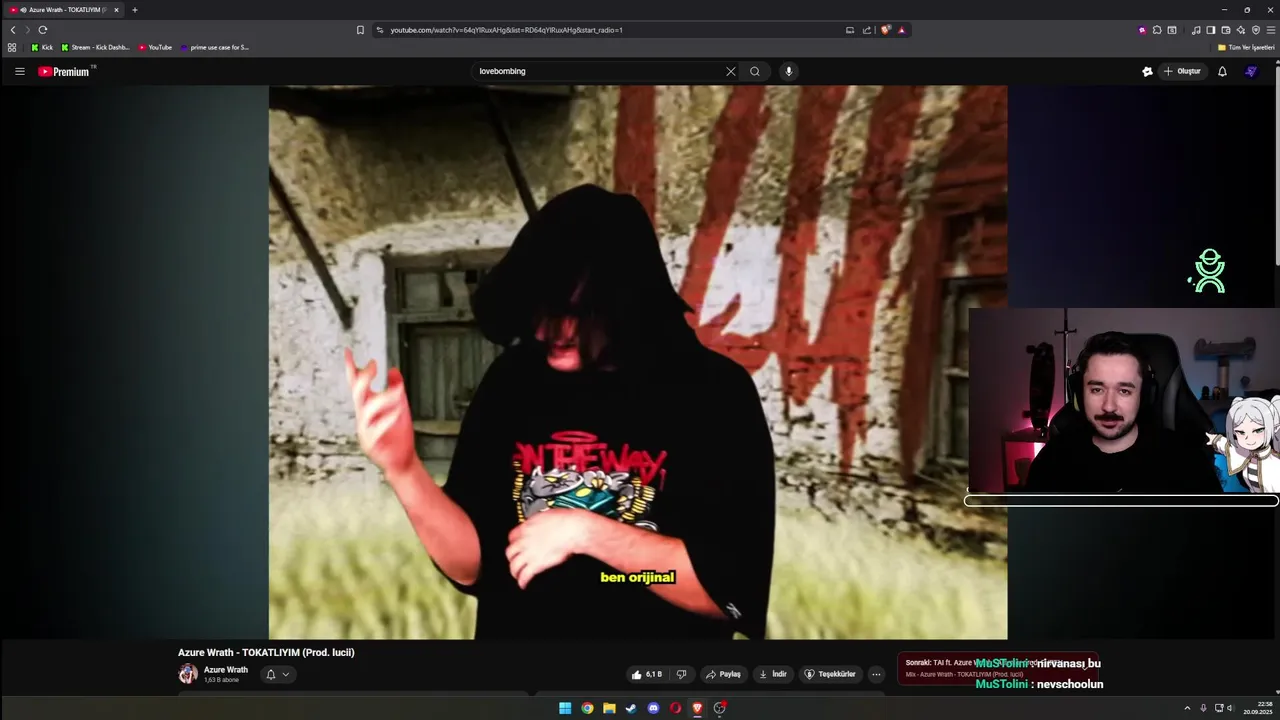The image size is (1280, 720).
Task: Like the video (6,1 B)
Action: coord(647,674)
